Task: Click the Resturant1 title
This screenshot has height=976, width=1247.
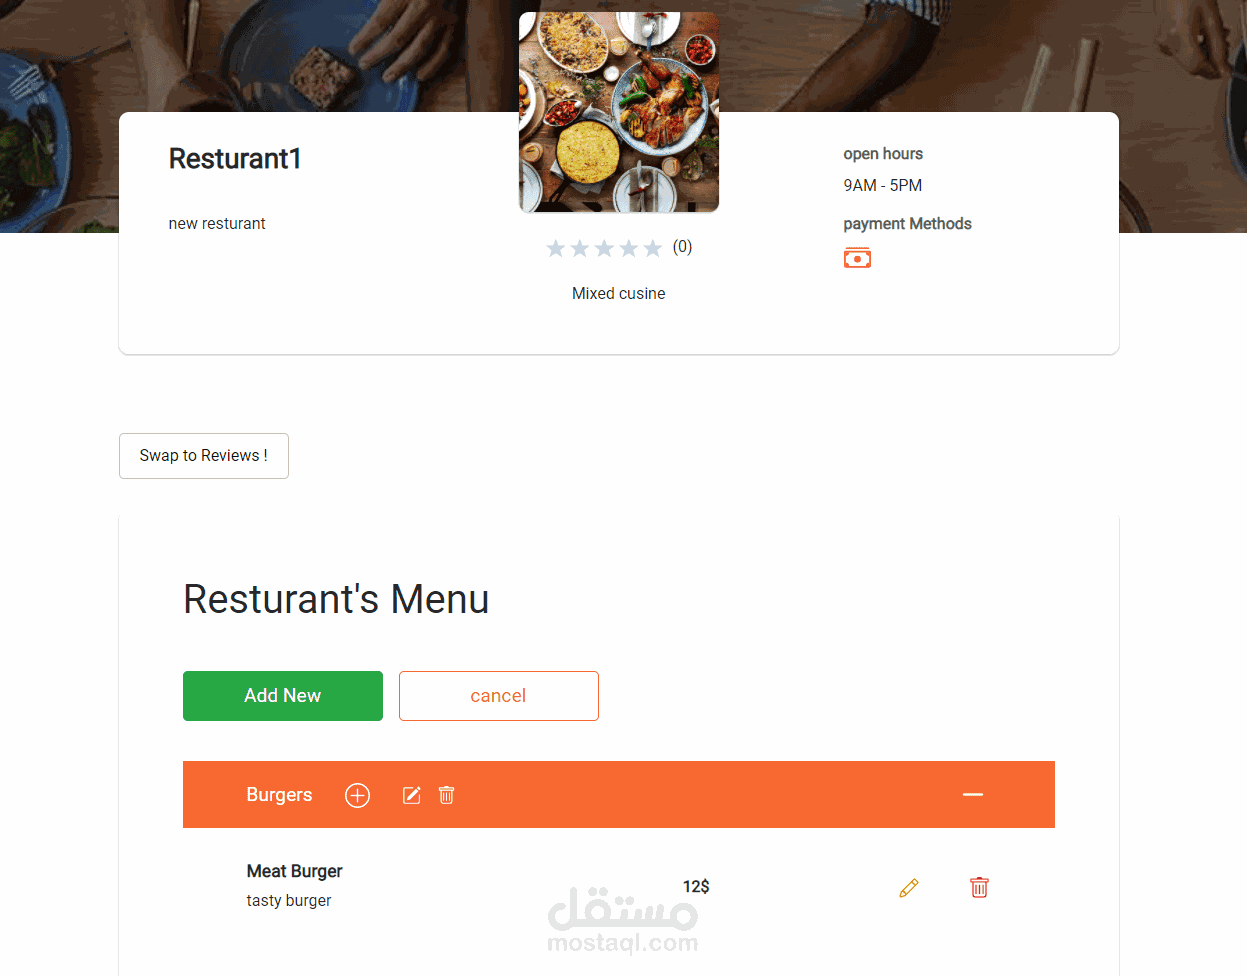Action: point(235,159)
